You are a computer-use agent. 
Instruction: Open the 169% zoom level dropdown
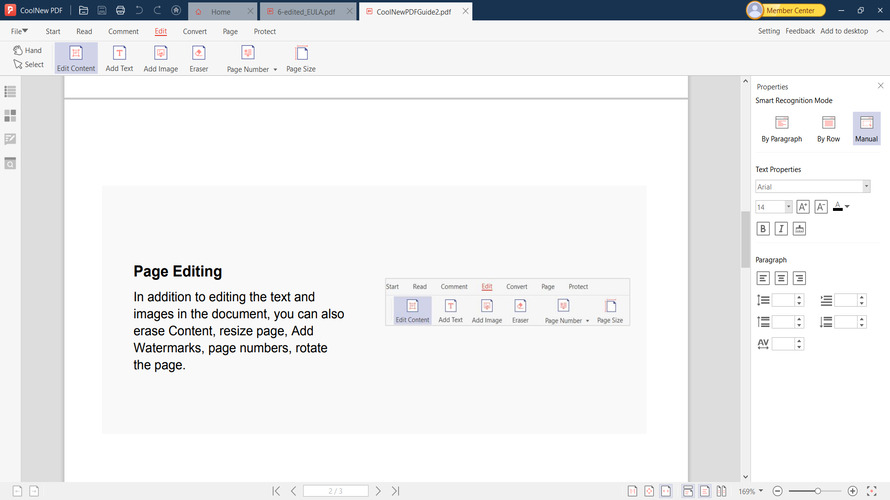[x=761, y=492]
